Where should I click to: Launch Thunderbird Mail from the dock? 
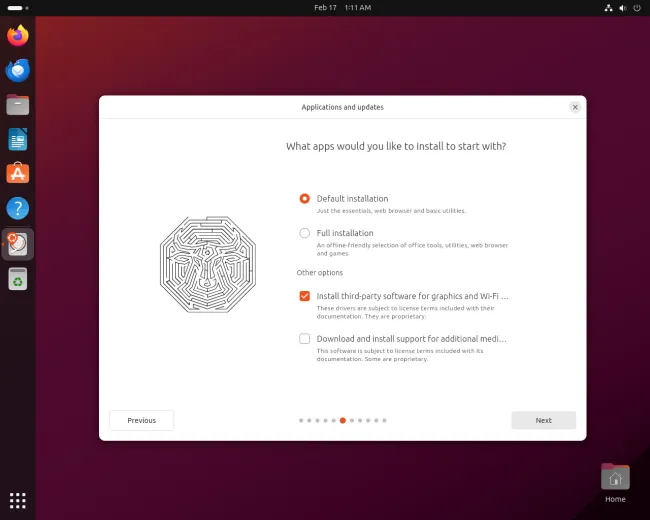point(17,70)
